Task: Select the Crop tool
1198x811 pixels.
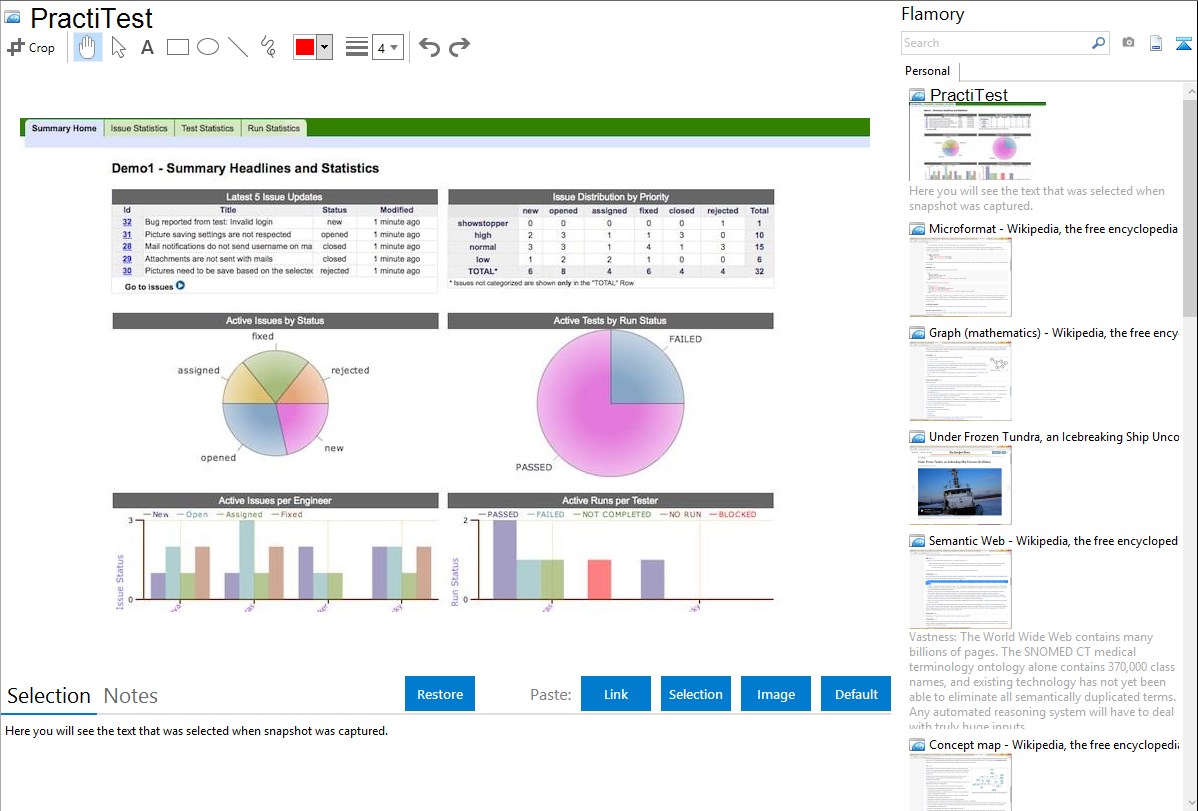Action: (31, 47)
